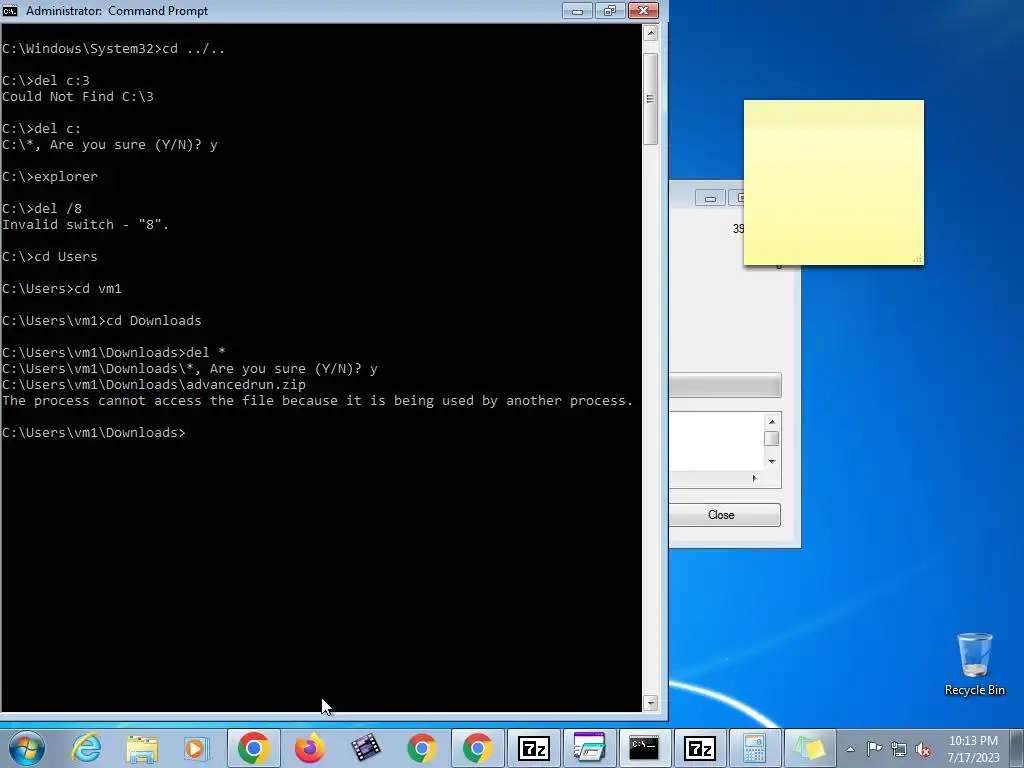Launch Internet Explorer from the taskbar

point(86,748)
